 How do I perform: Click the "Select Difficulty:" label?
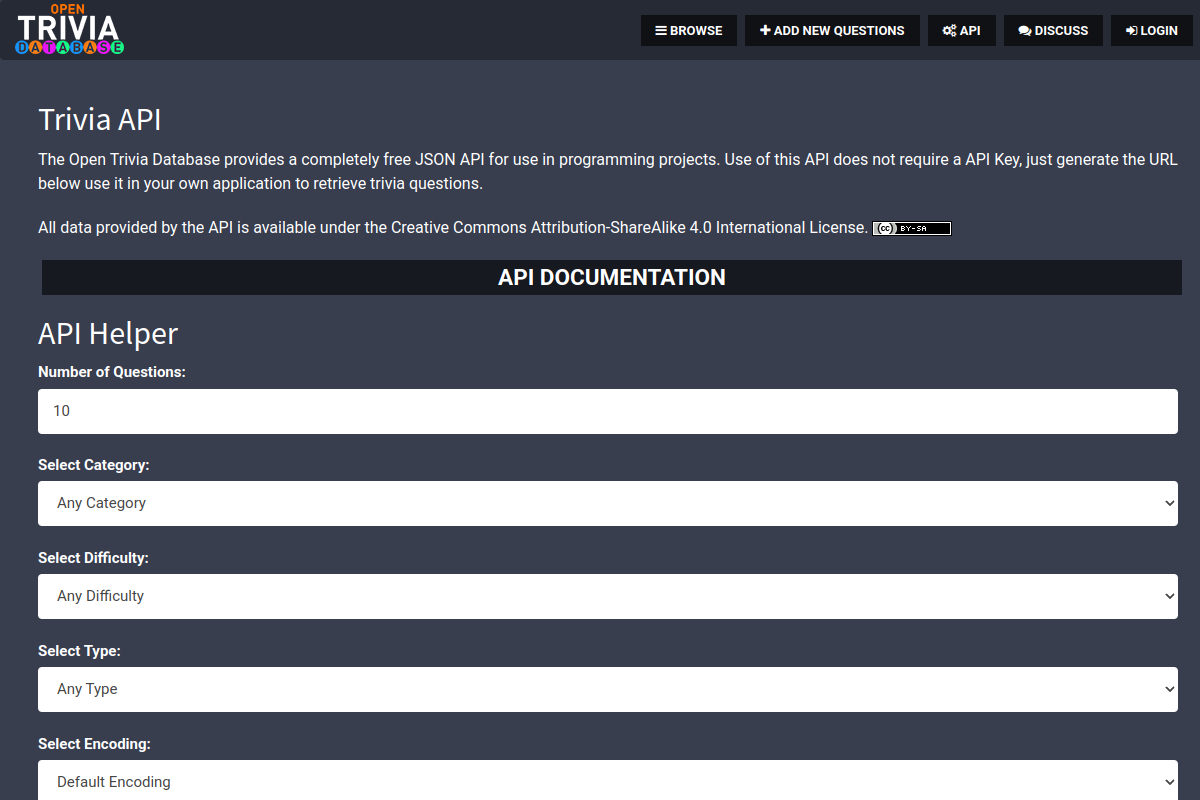93,558
